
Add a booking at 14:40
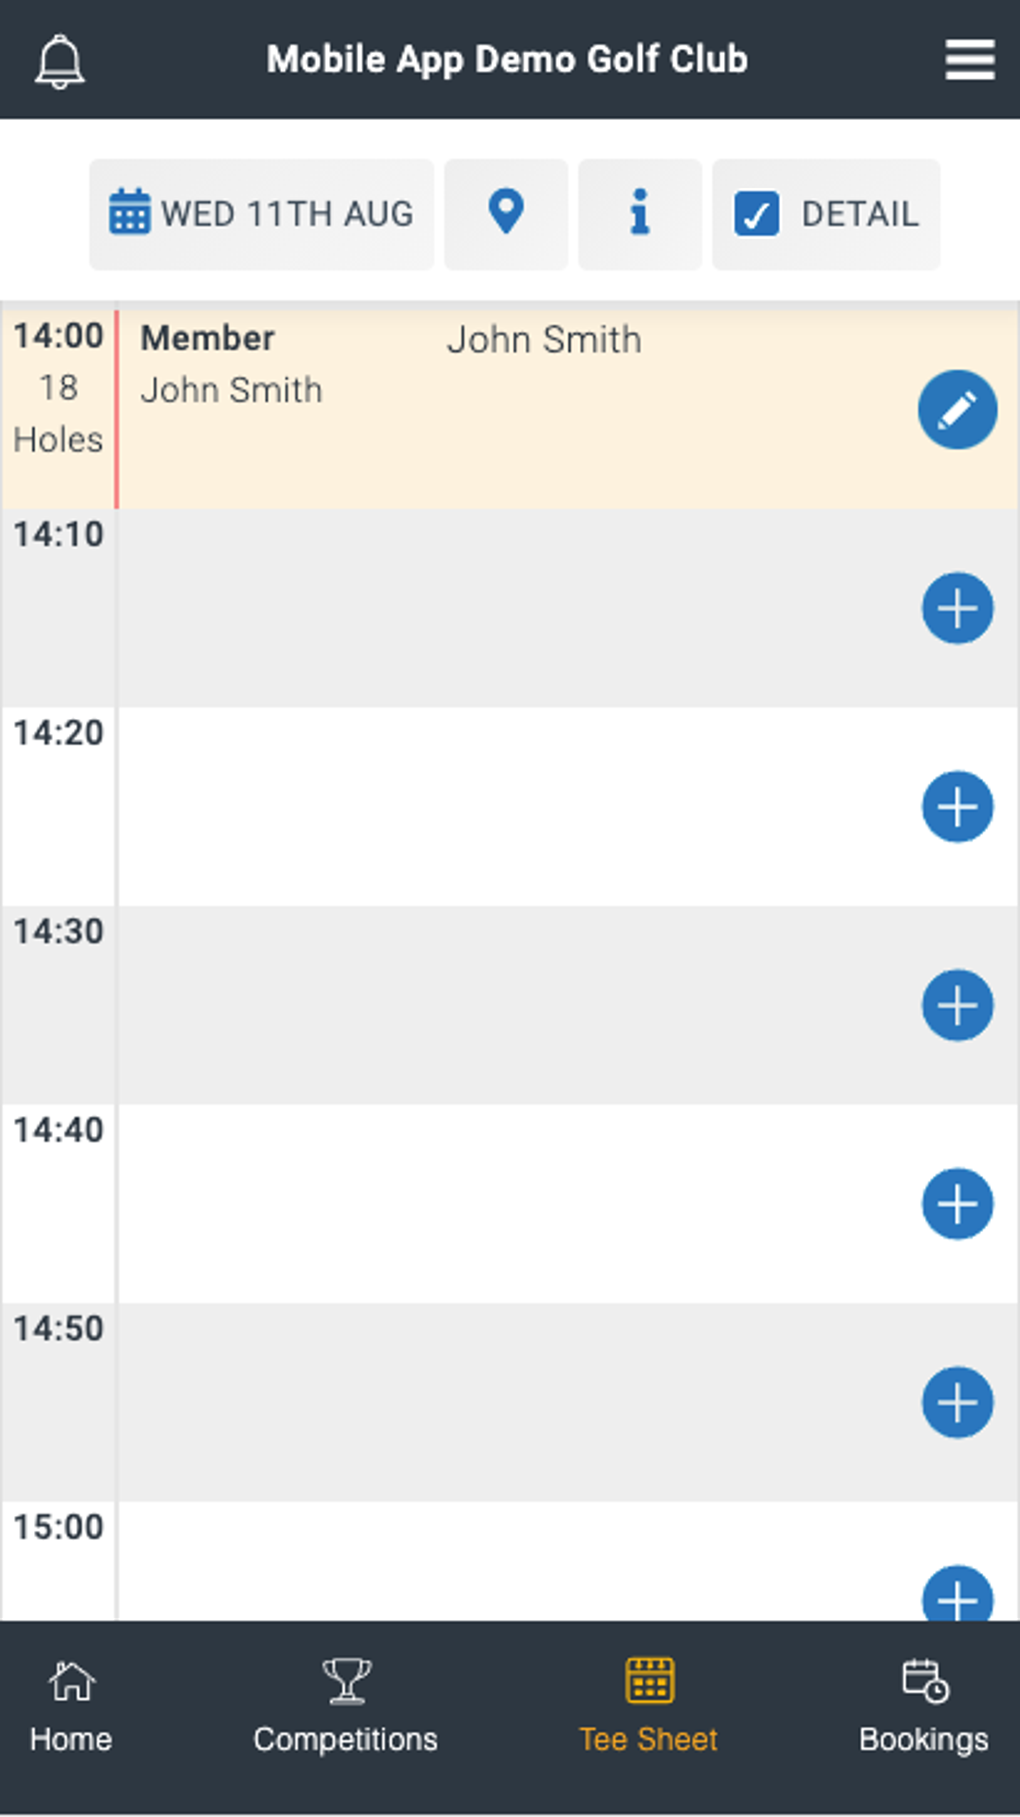[957, 1203]
